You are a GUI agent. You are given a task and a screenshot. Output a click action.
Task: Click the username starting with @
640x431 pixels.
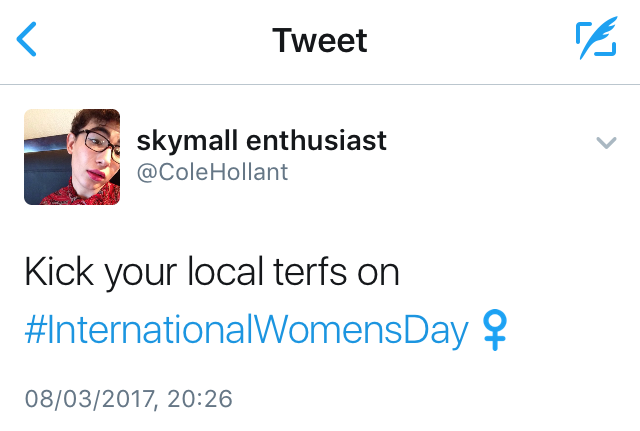pos(212,172)
